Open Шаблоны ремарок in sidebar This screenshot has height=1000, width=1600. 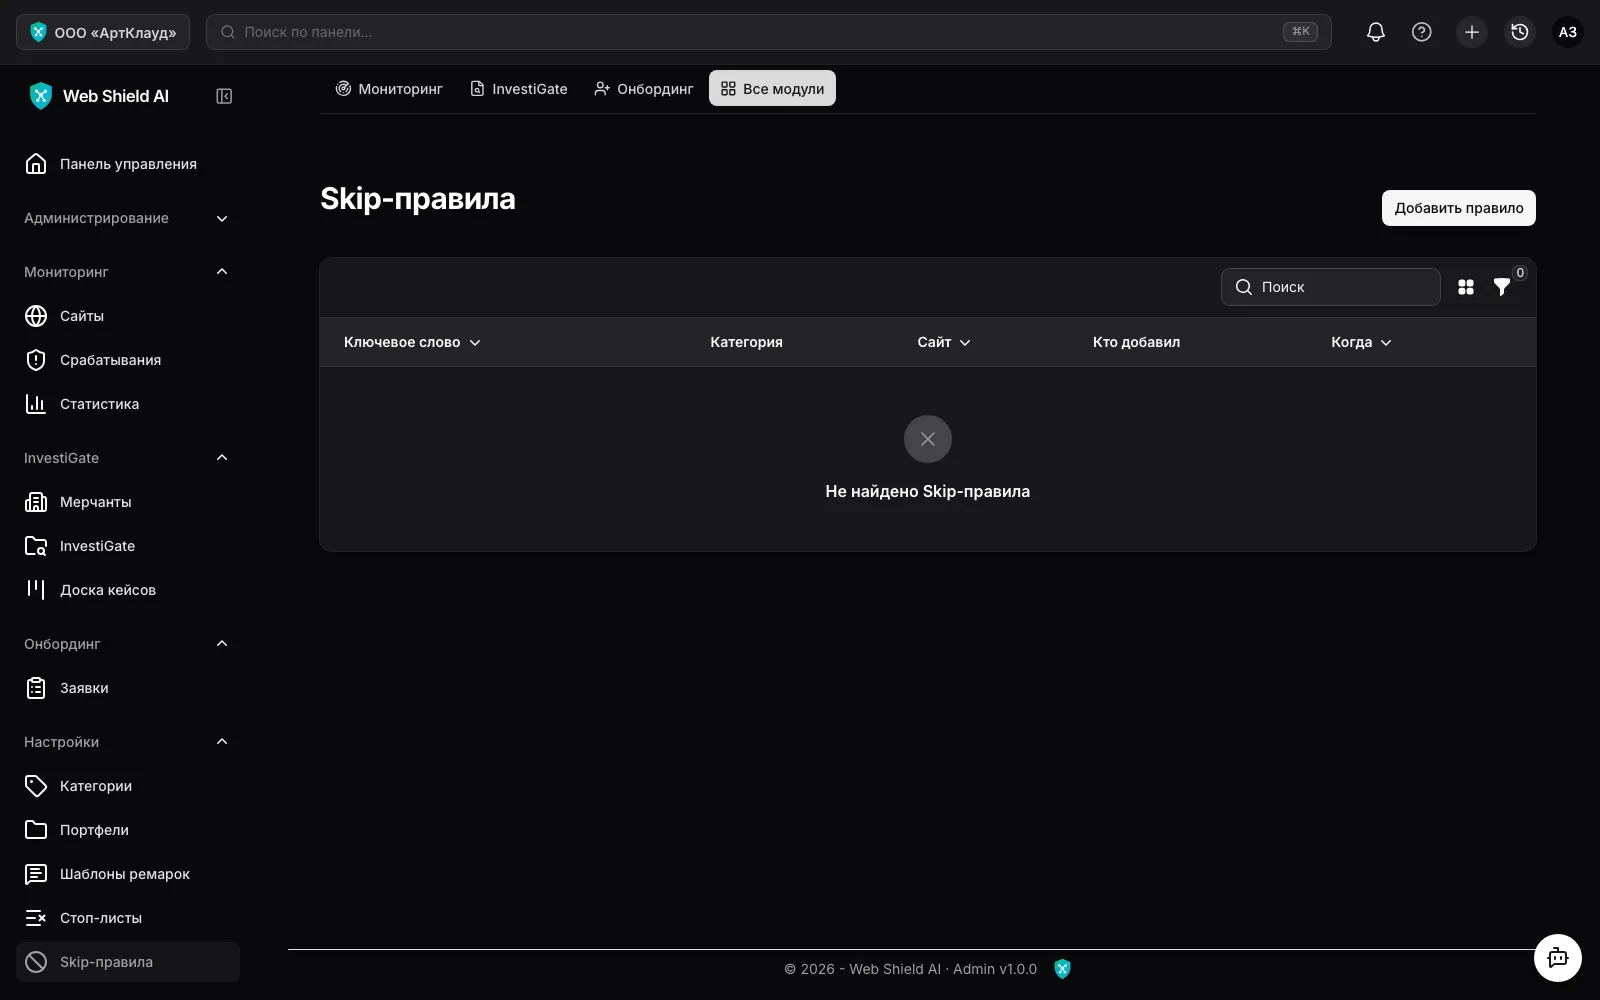coord(128,874)
